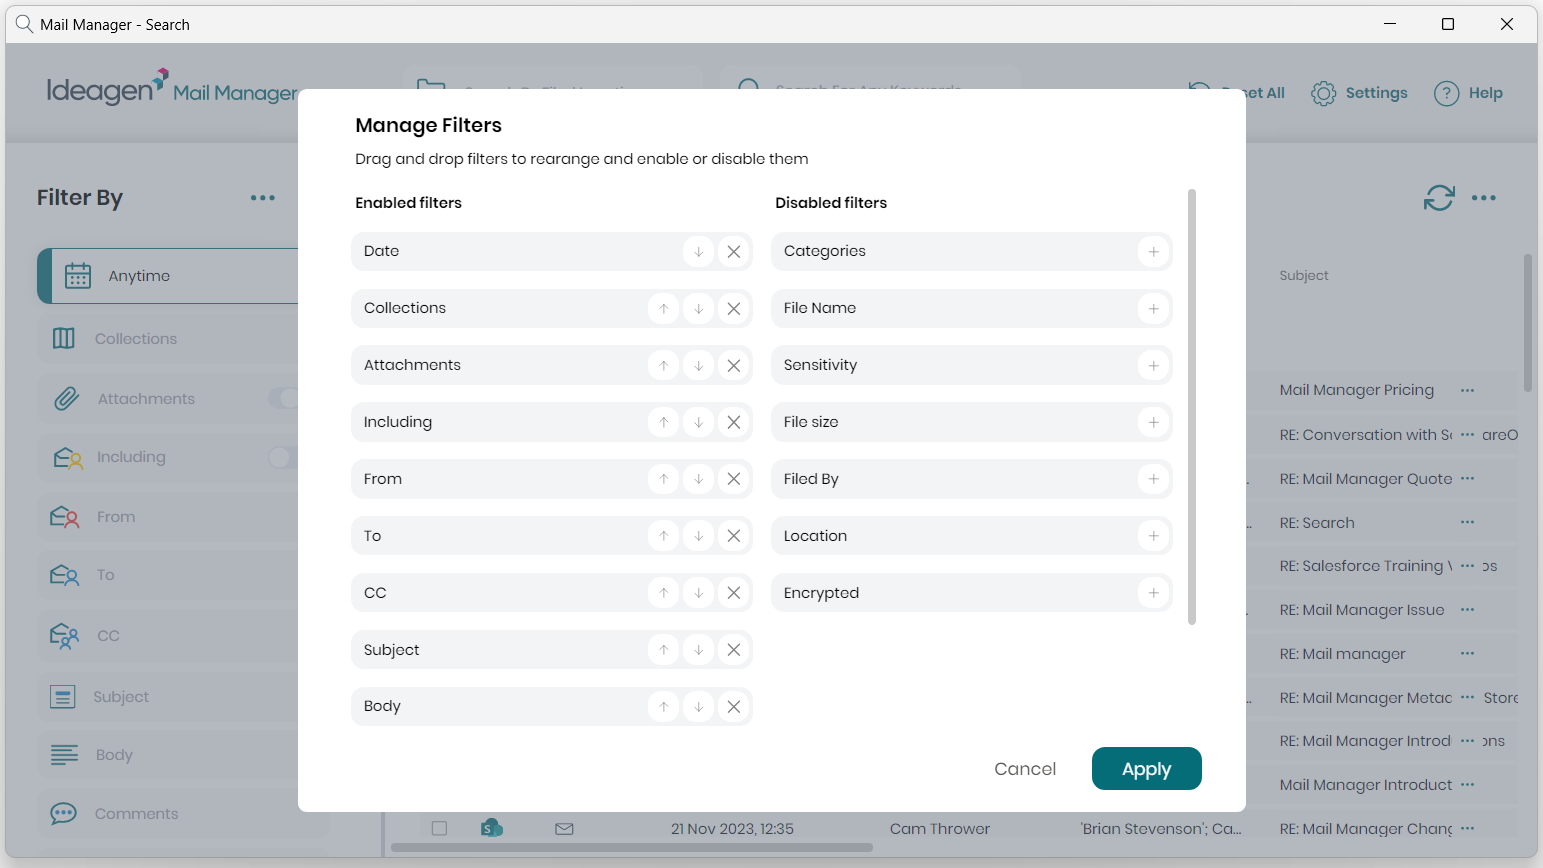Move Collections filter up
Viewport: 1543px width, 868px height.
663,309
